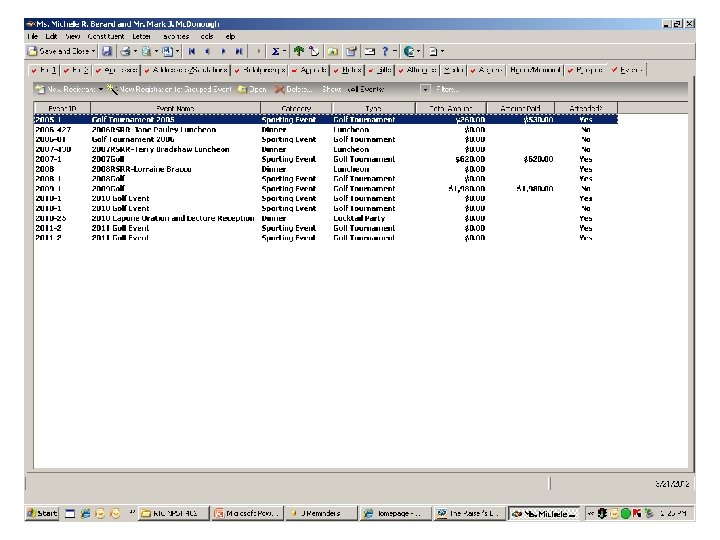Open the Save and Close dropdown arrow
Viewport: 720px width, 540px height.
pyautogui.click(x=93, y=51)
